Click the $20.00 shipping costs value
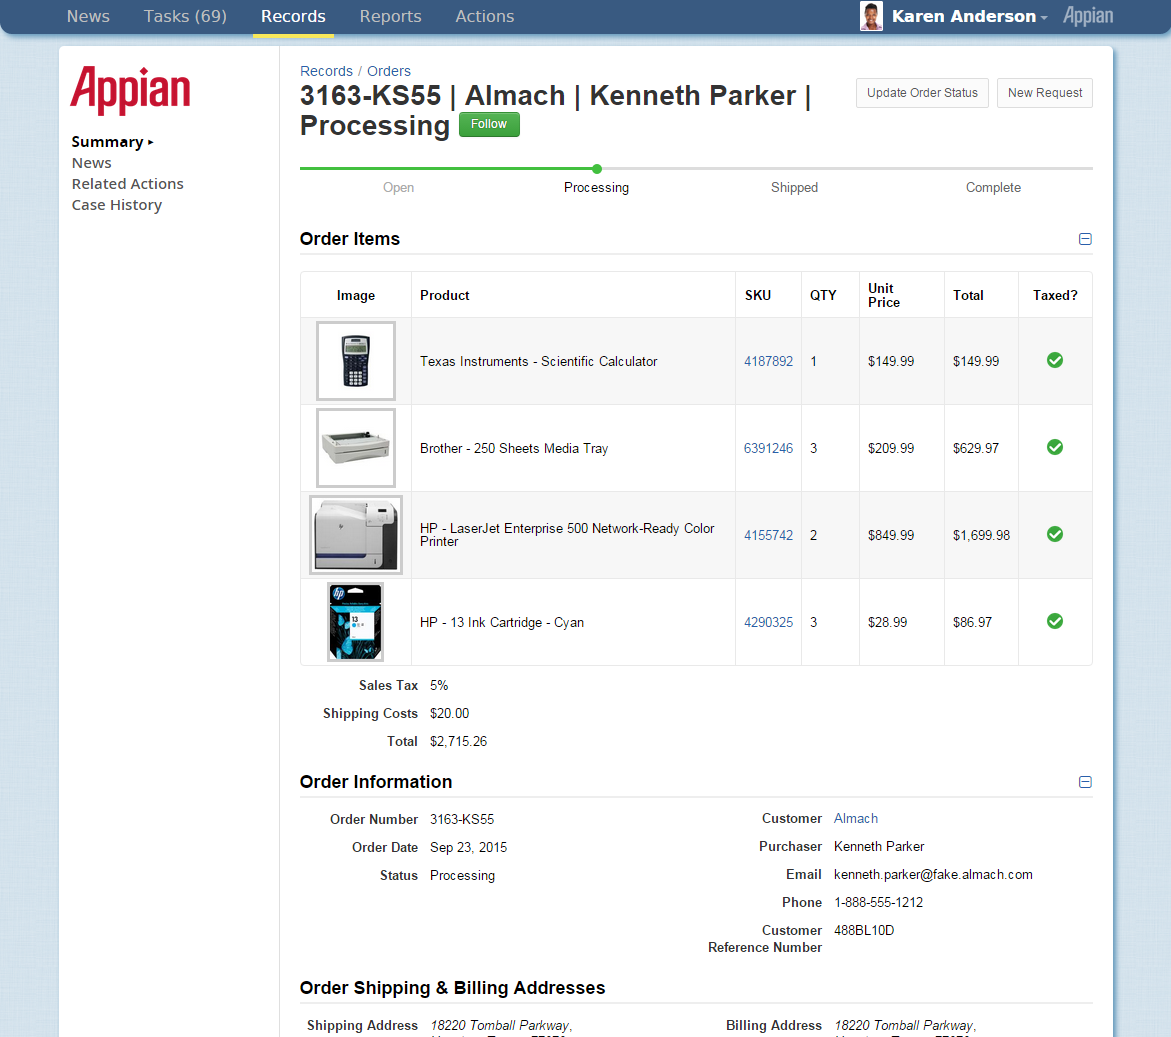Image resolution: width=1171 pixels, height=1037 pixels. pos(450,713)
